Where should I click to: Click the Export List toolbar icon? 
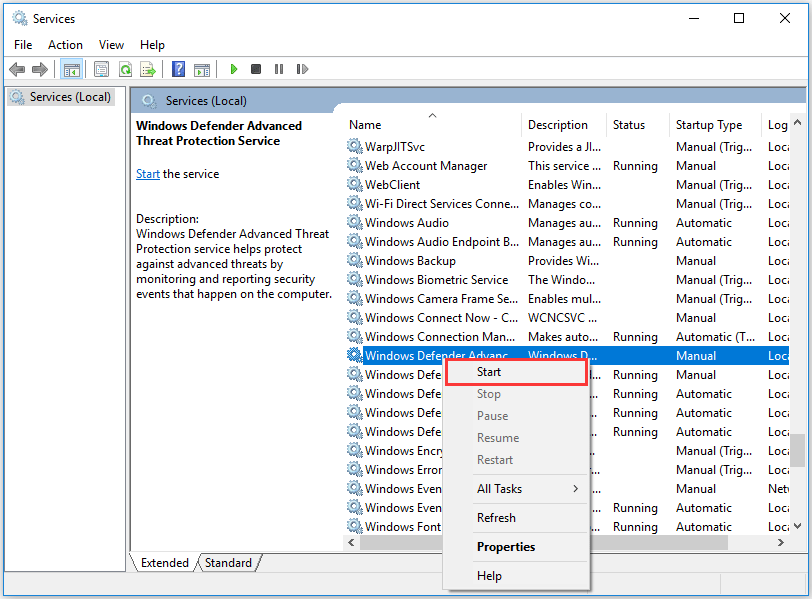coord(148,69)
